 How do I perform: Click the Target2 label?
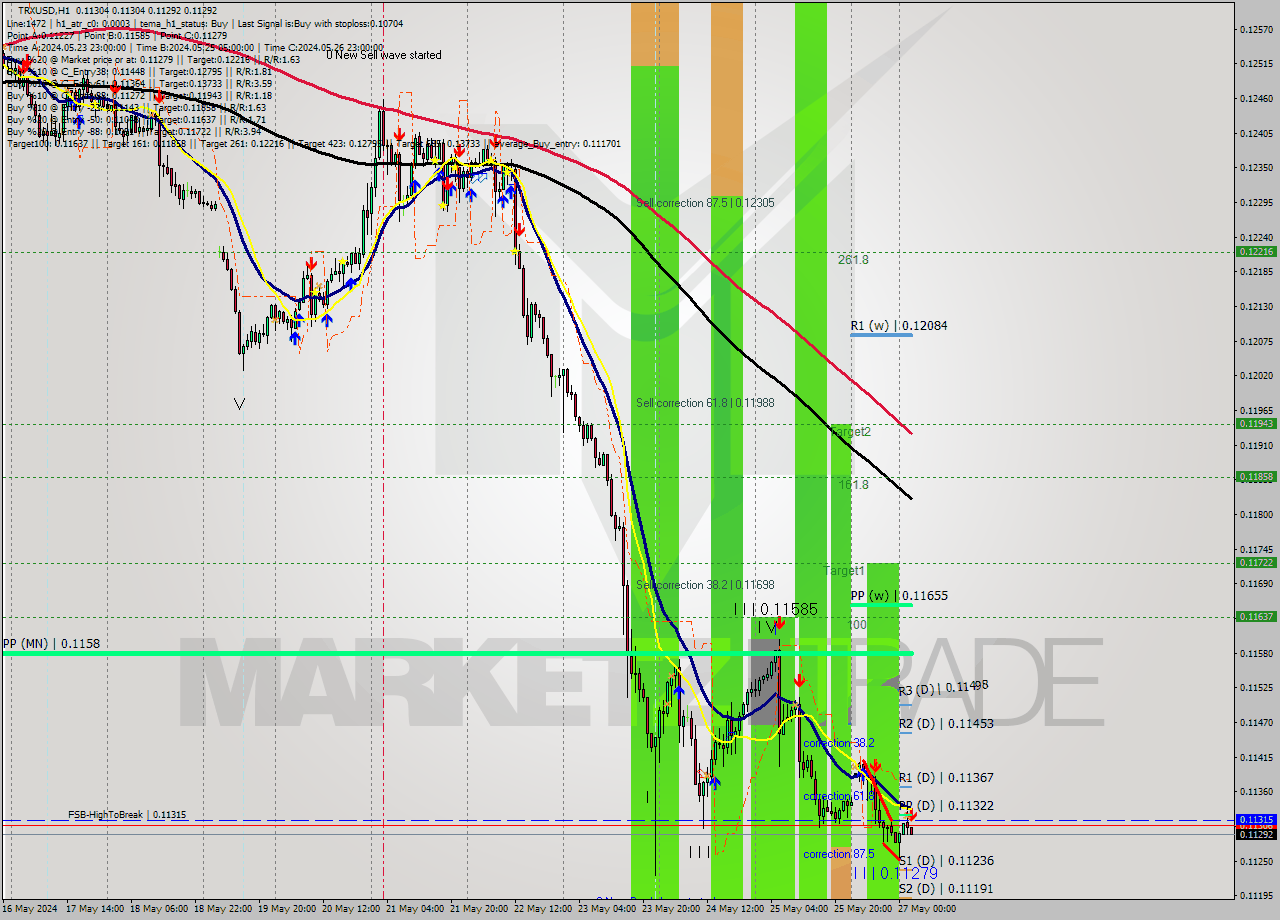pyautogui.click(x=851, y=432)
